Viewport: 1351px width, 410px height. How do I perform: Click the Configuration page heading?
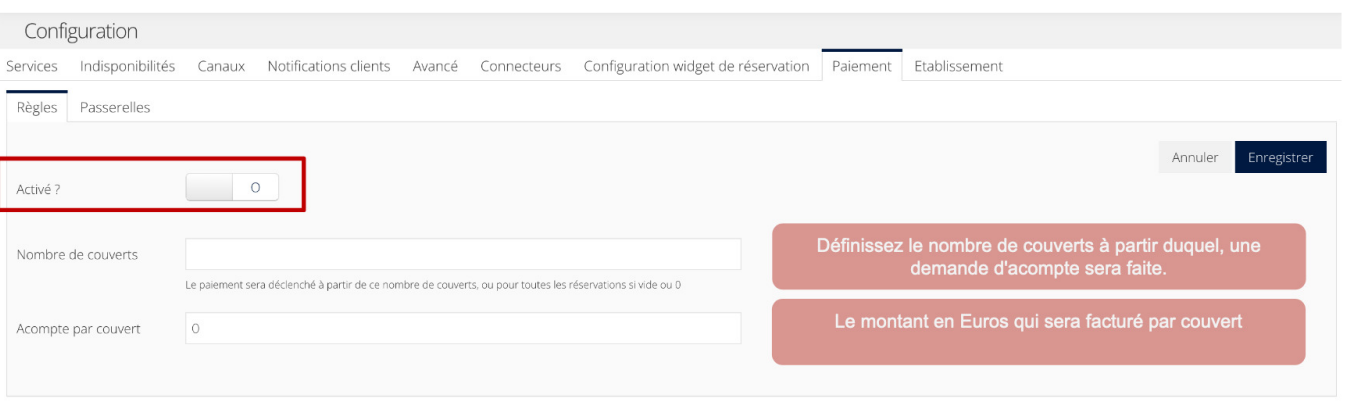tap(81, 31)
